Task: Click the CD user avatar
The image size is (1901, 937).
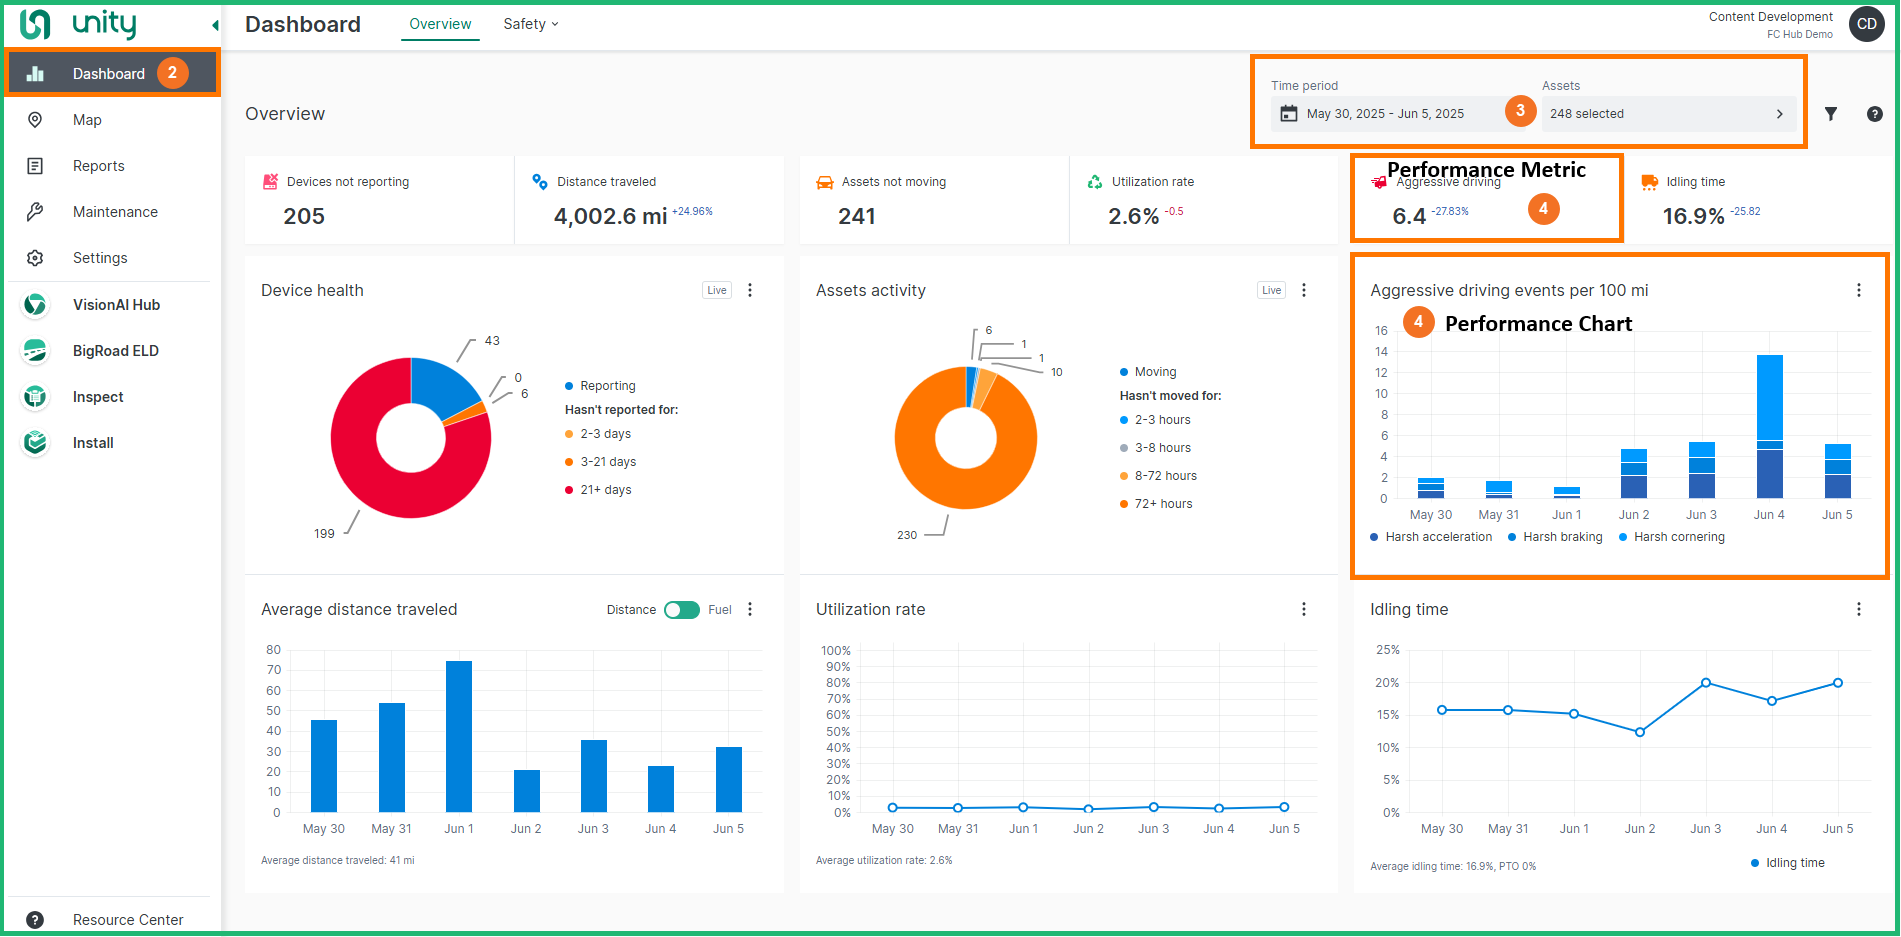Action: 1866,24
